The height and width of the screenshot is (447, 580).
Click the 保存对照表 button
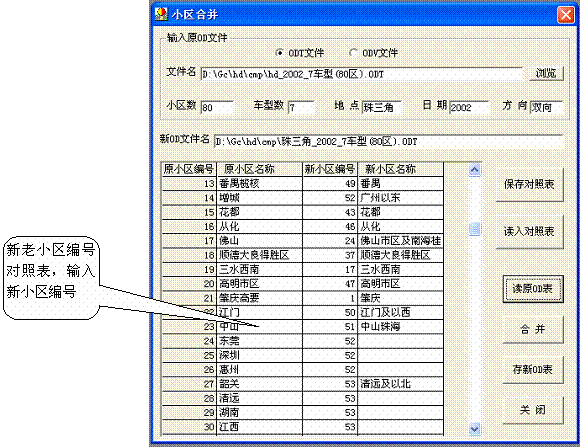529,184
